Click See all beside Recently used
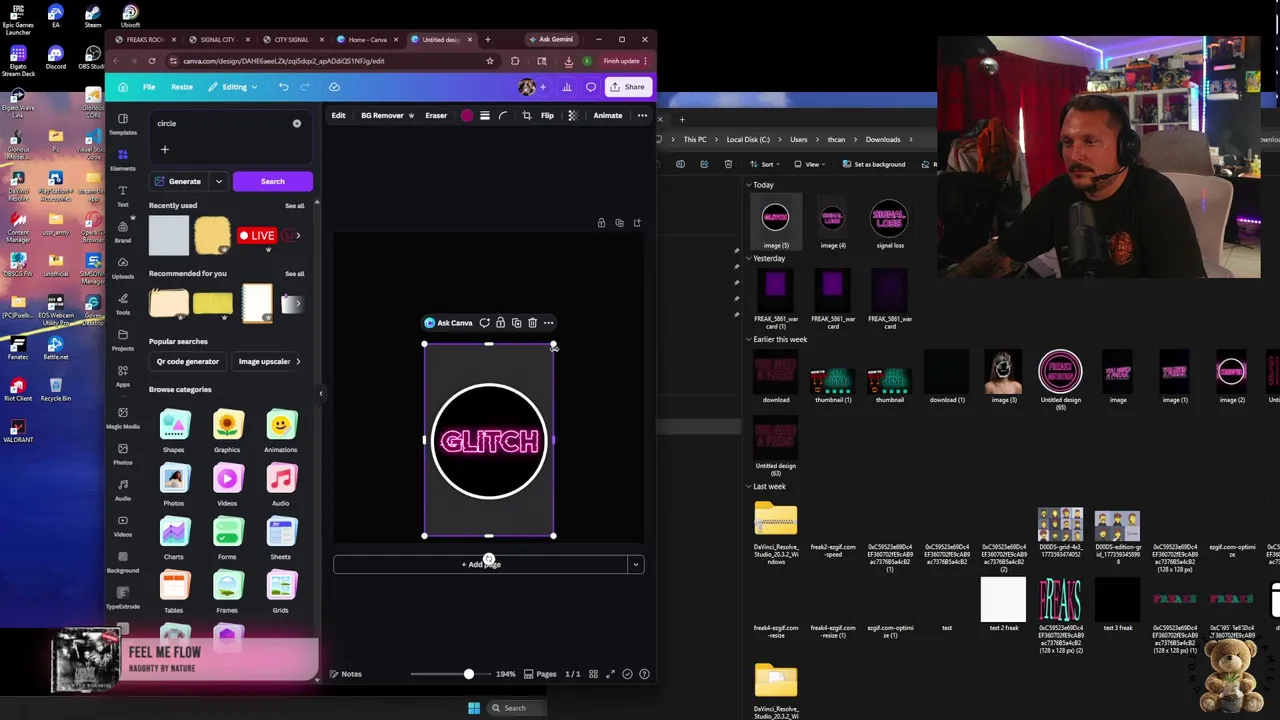1280x720 pixels. click(294, 206)
